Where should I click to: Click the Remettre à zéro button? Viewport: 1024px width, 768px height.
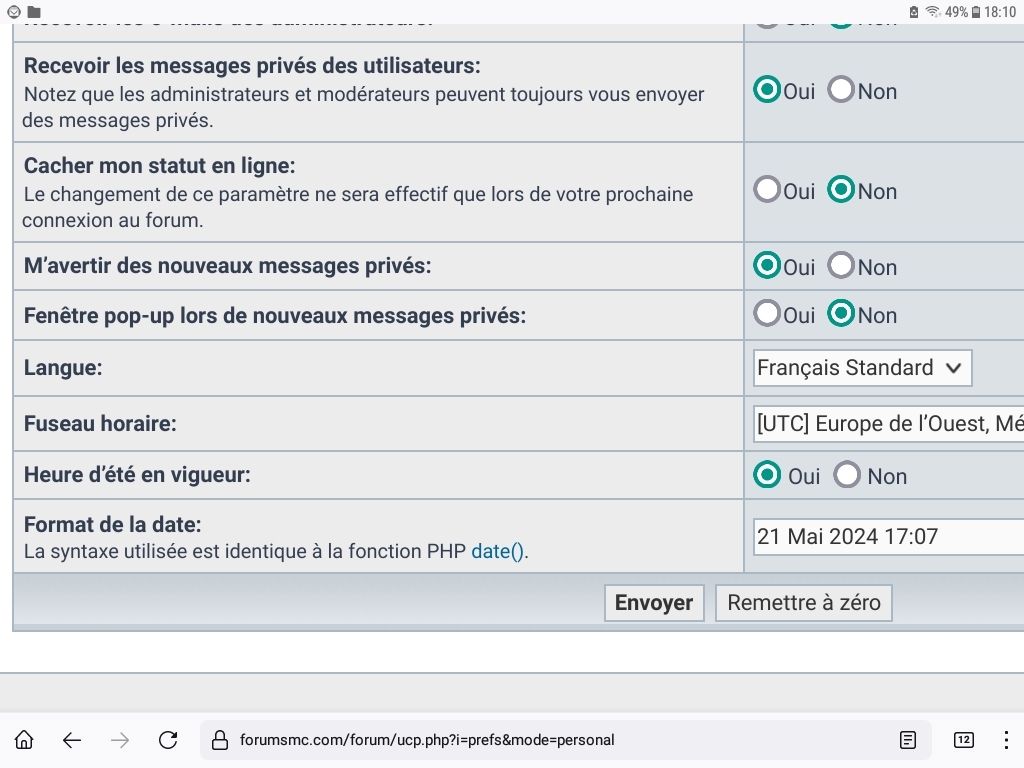click(804, 603)
